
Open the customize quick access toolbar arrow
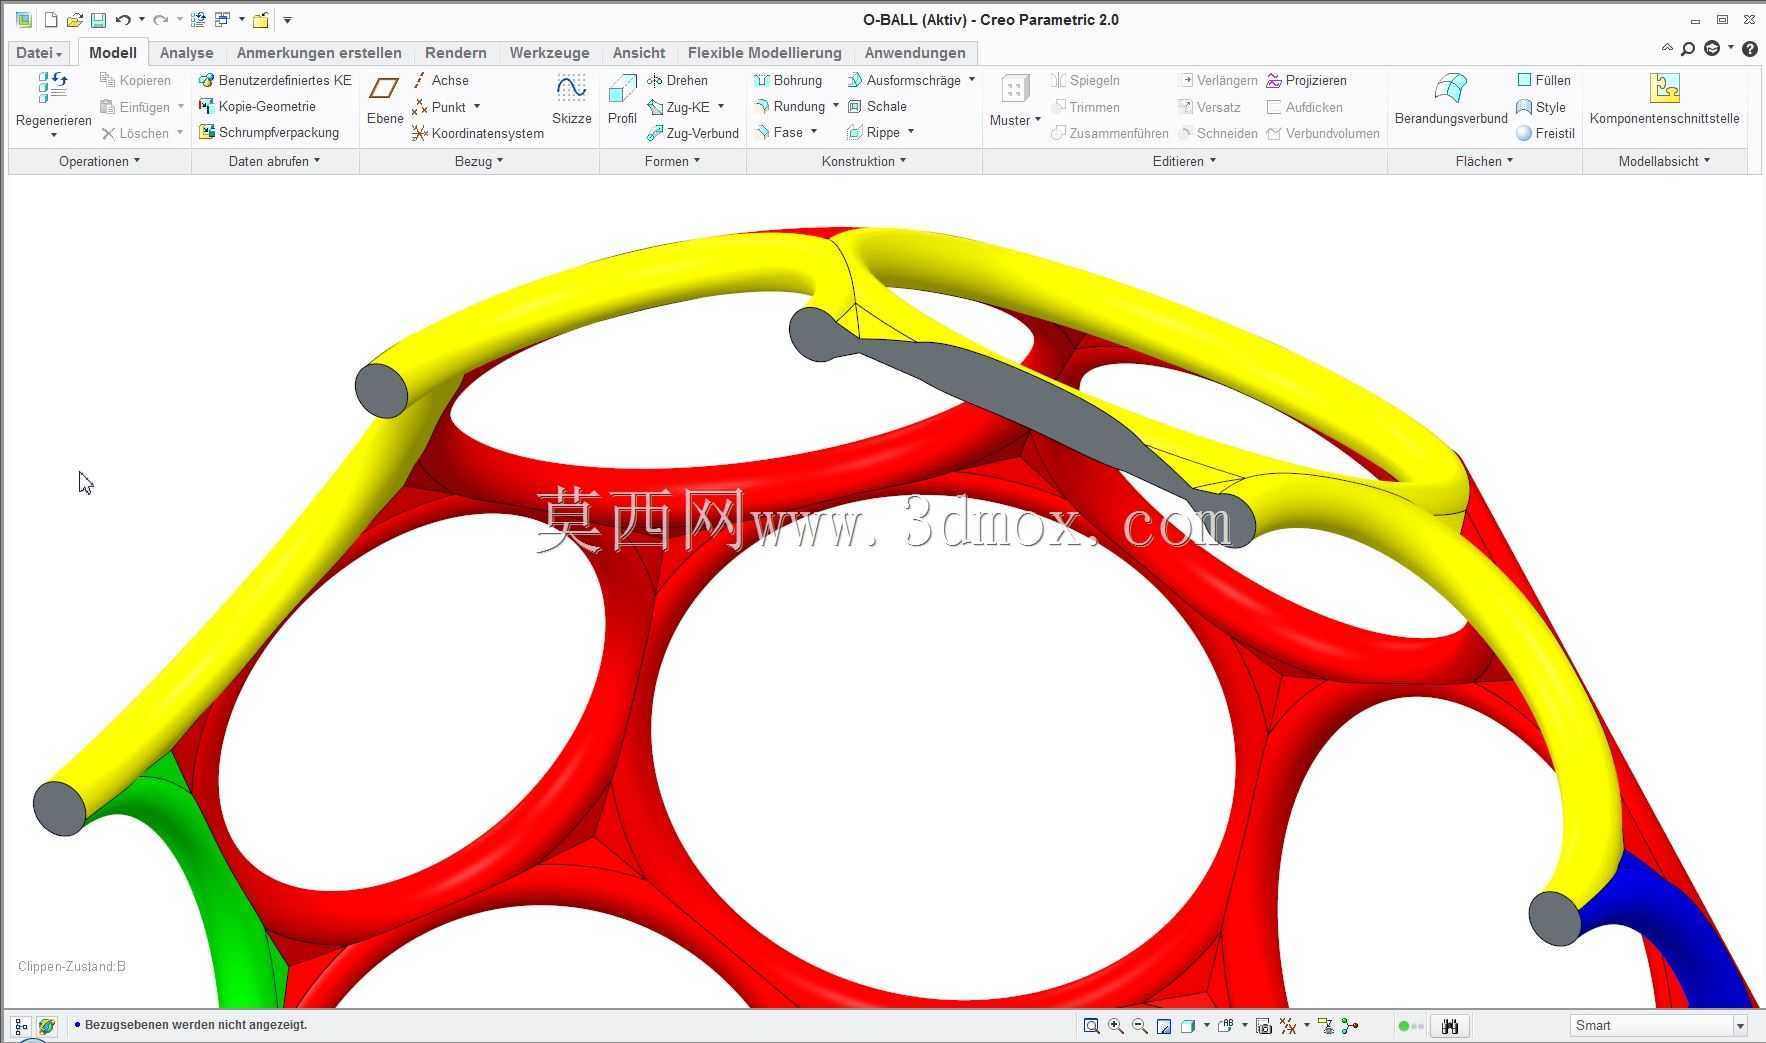(287, 20)
